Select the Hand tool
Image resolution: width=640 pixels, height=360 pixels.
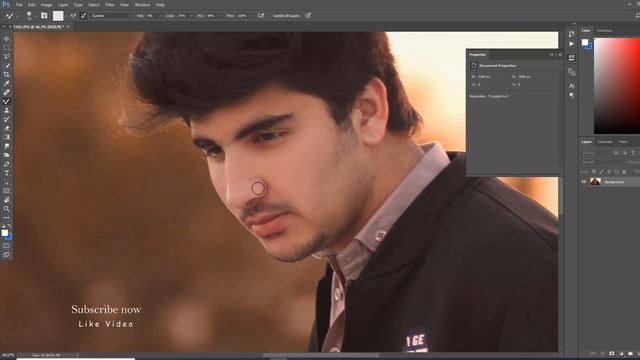click(7, 200)
